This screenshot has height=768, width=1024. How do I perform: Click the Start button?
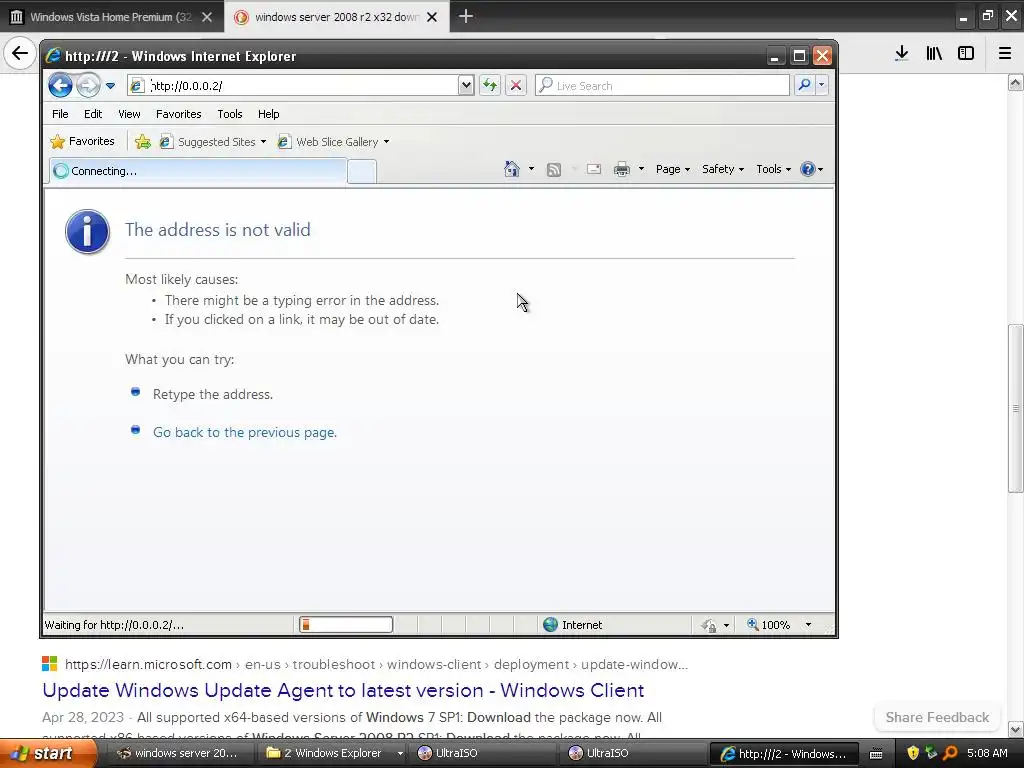click(x=48, y=753)
